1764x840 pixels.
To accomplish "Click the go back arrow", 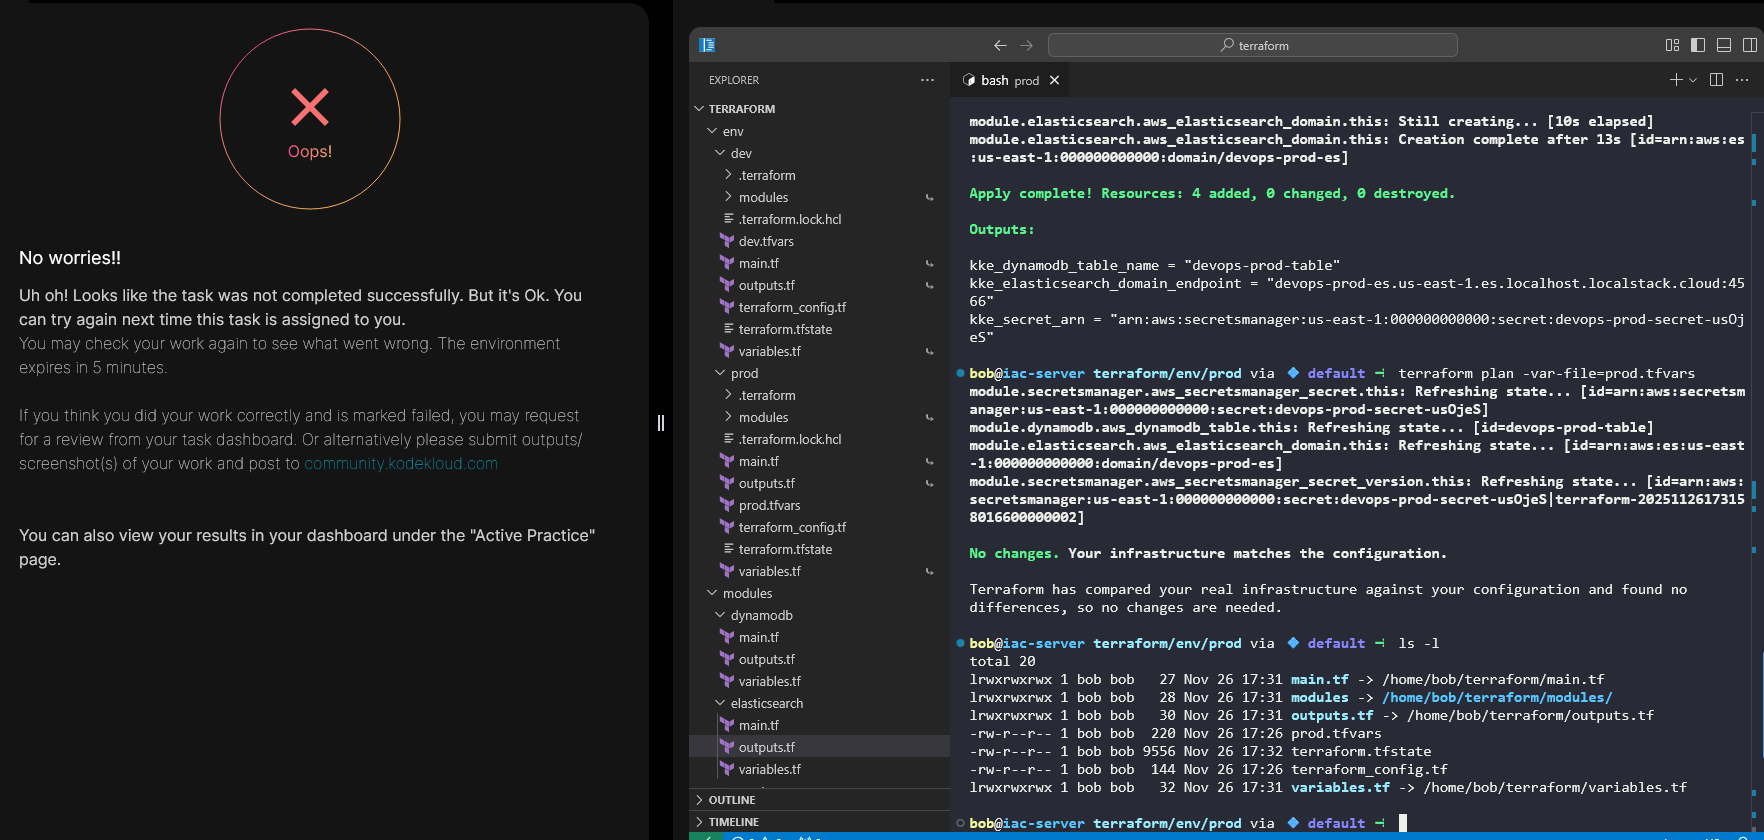I will pyautogui.click(x=1000, y=45).
